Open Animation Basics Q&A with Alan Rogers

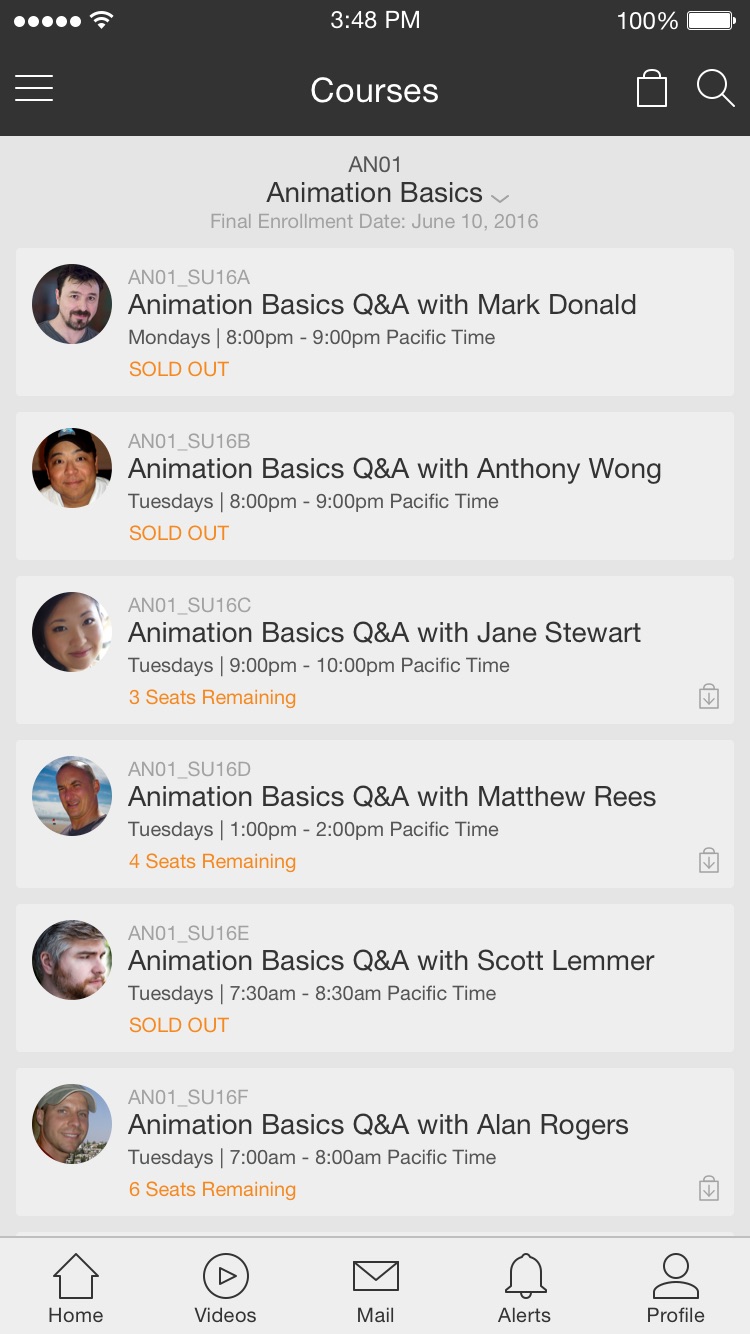(378, 1124)
